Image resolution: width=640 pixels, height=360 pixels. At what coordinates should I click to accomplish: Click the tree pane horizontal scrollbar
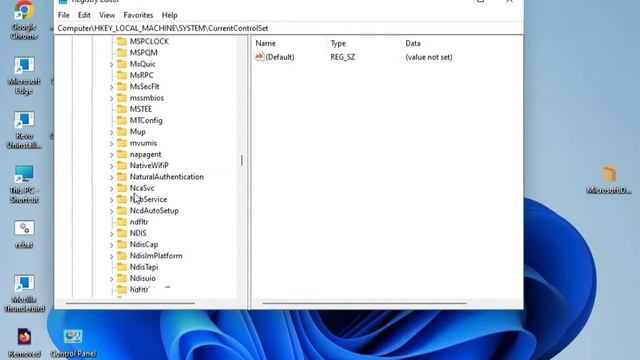pyautogui.click(x=130, y=303)
